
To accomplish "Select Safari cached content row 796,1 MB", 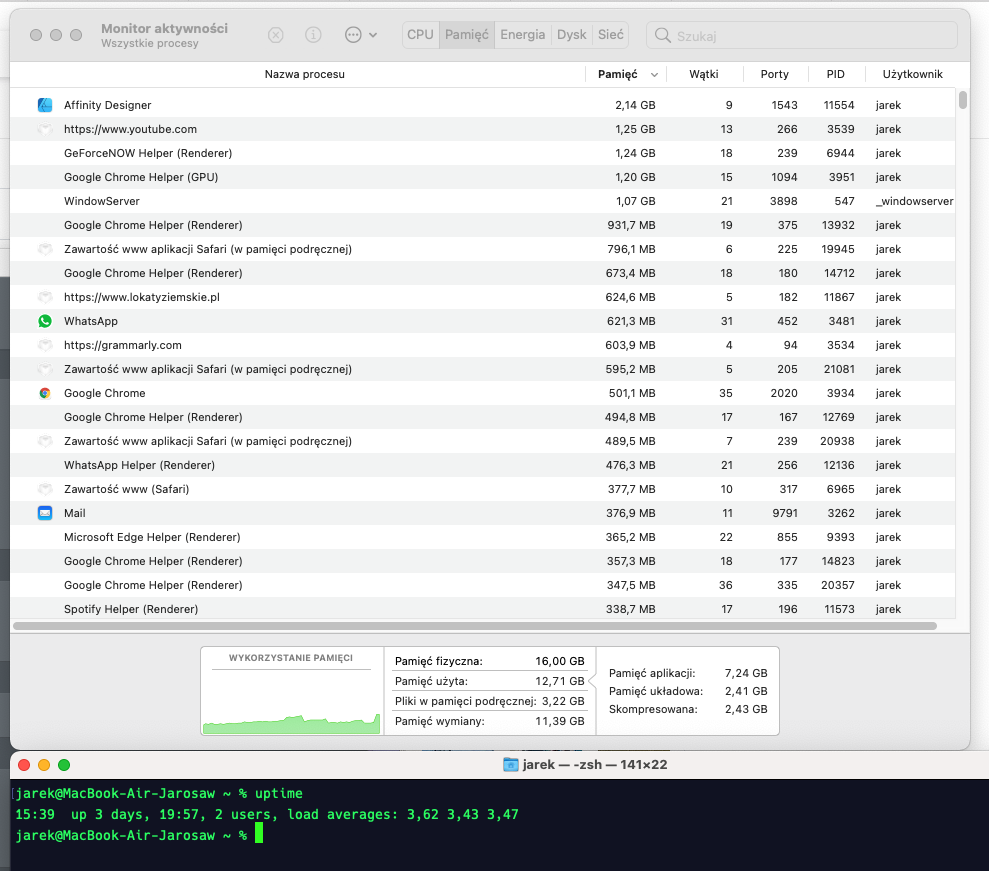I will (x=483, y=249).
